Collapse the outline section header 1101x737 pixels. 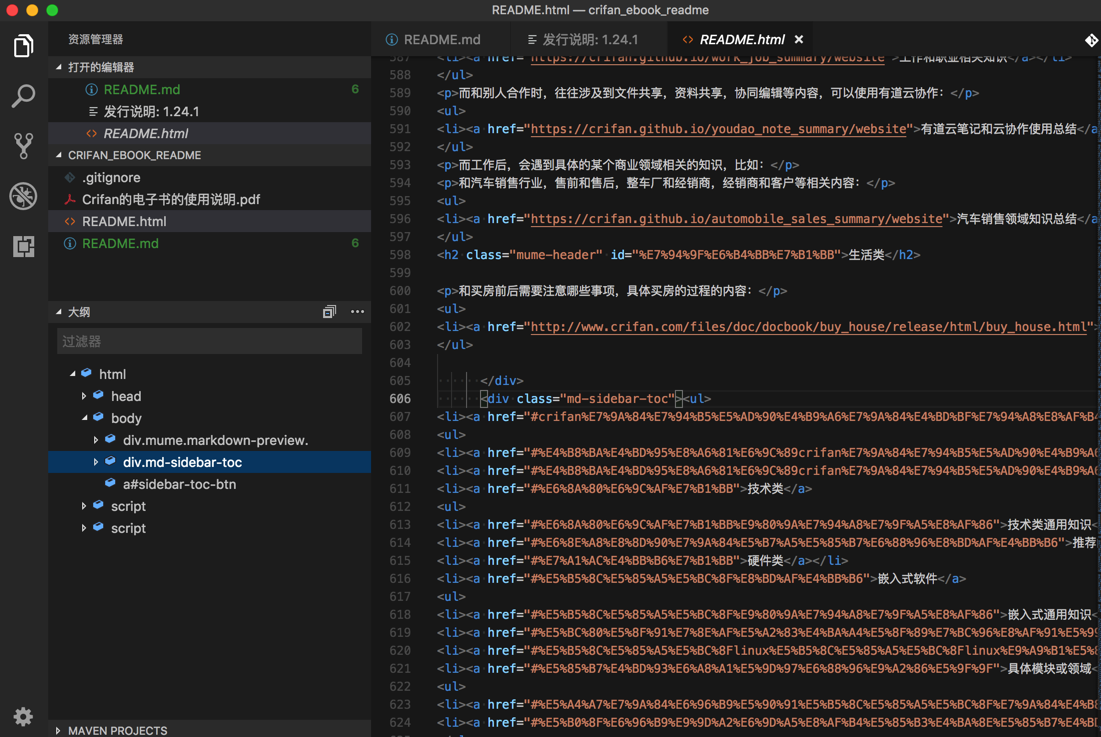tap(59, 312)
